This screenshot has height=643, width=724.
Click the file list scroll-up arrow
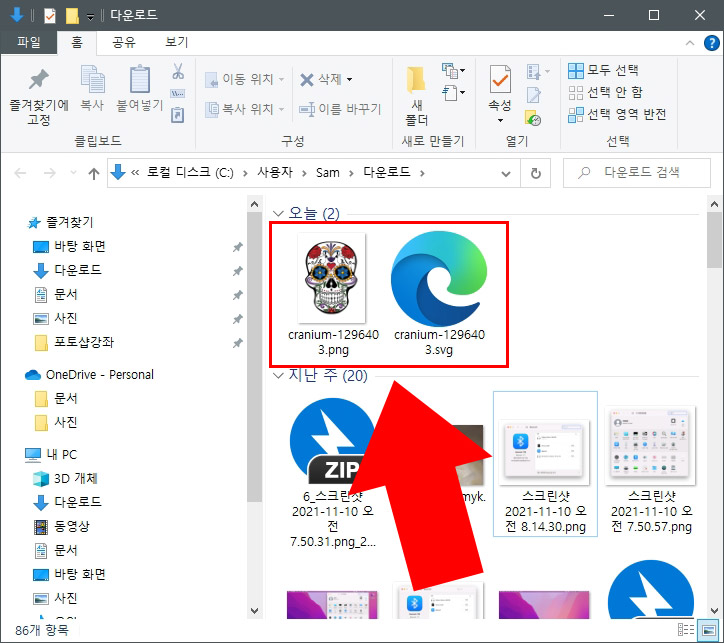[x=714, y=204]
